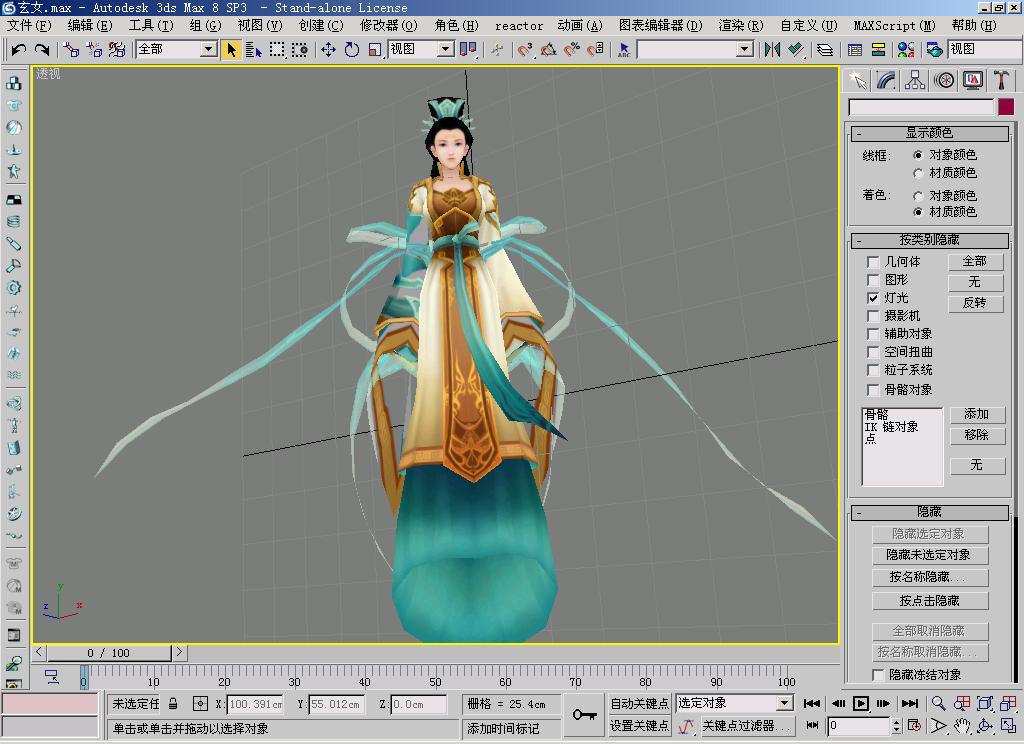Click the 全部 button in hide by category
Image resolution: width=1024 pixels, height=744 pixels.
(975, 261)
